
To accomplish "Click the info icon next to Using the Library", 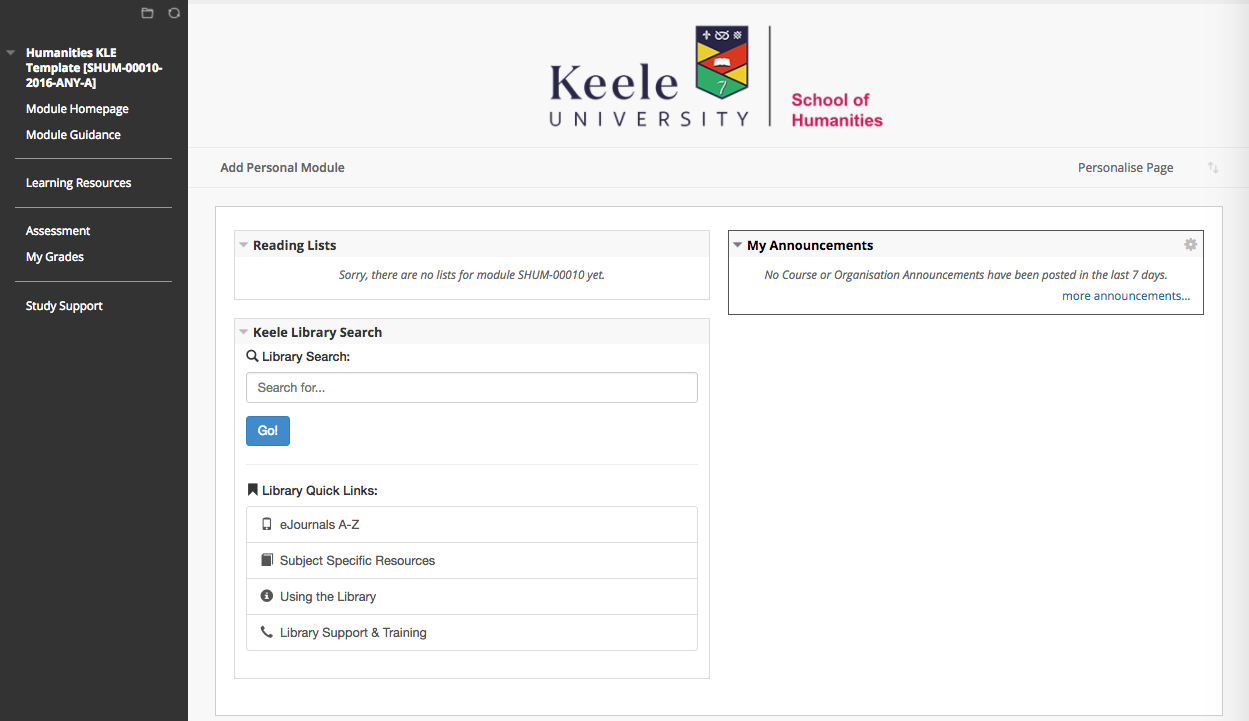I will (266, 595).
